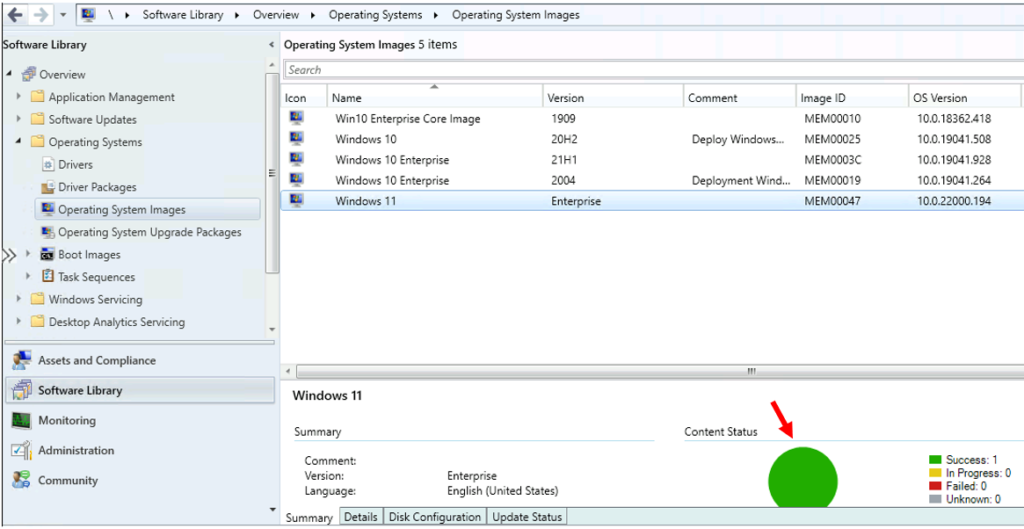1024x529 pixels.
Task: Switch to the Summary tab
Action: click(309, 517)
